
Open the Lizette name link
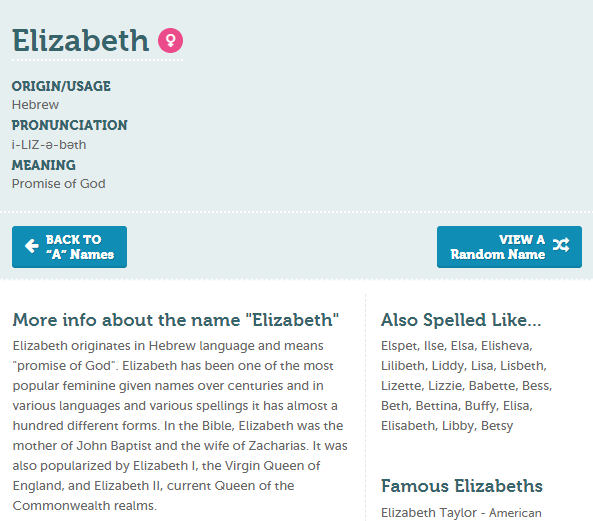click(x=401, y=386)
